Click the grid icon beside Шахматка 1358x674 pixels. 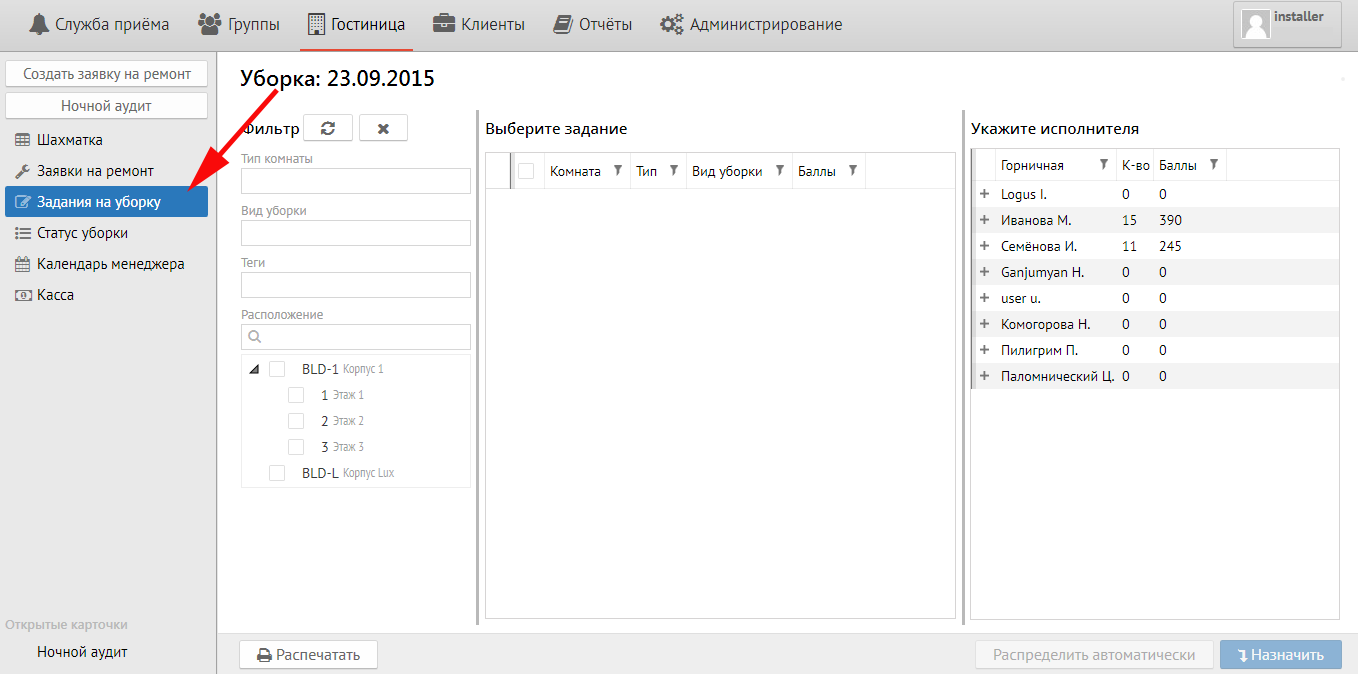tap(22, 140)
